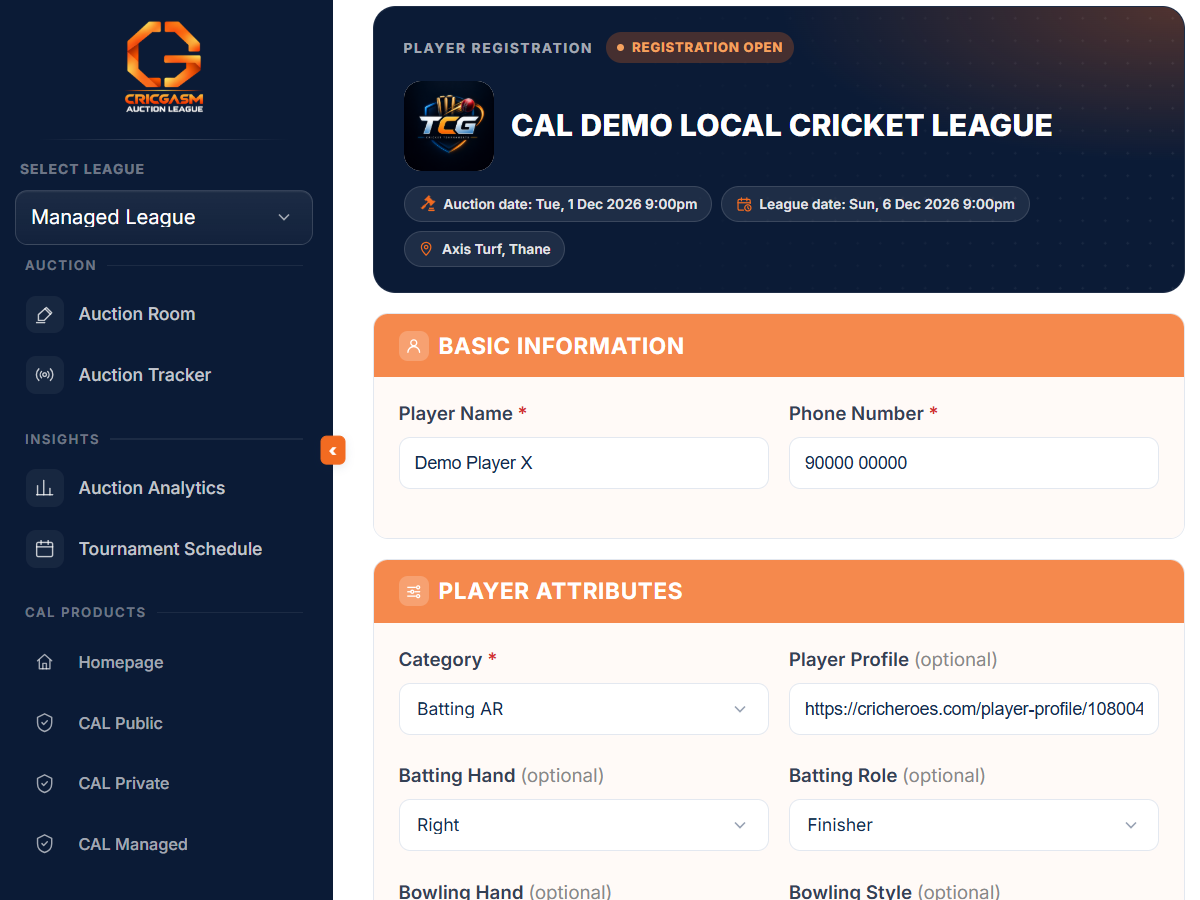The image size is (1200, 900).
Task: Click the Player Profile URL field
Action: pos(974,709)
